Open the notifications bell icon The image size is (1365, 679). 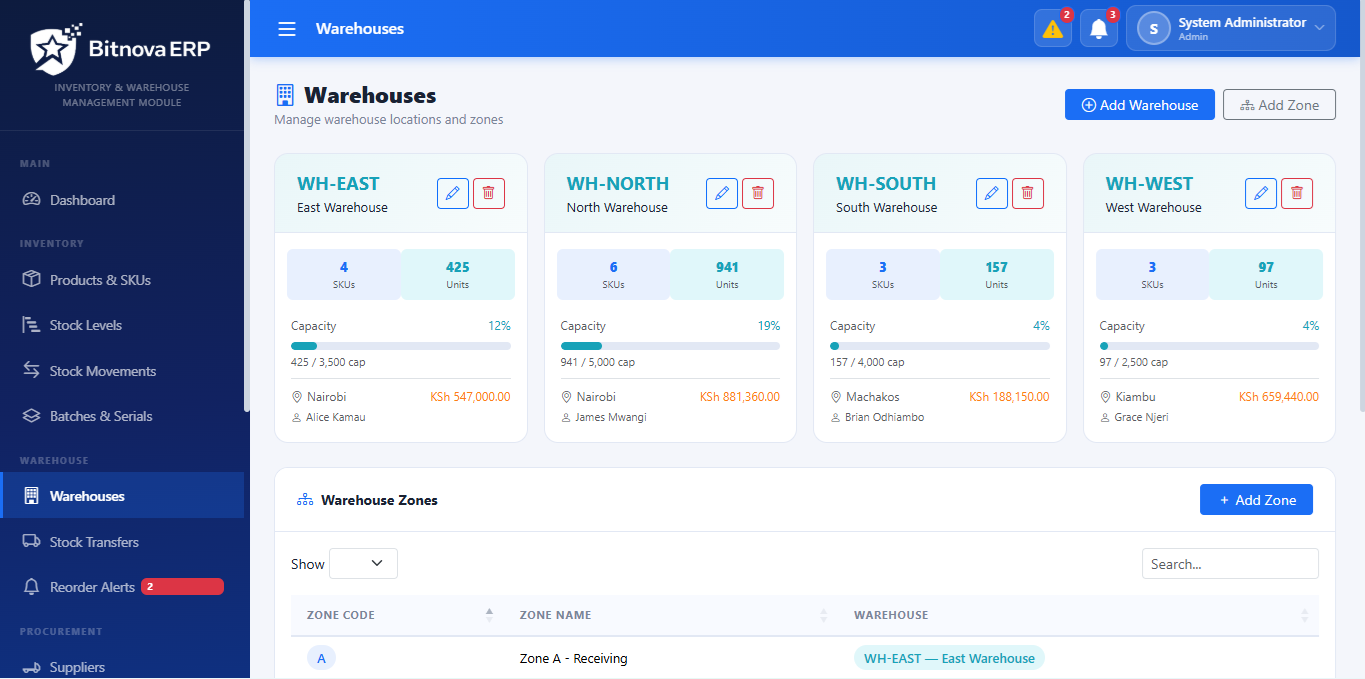tap(1099, 29)
